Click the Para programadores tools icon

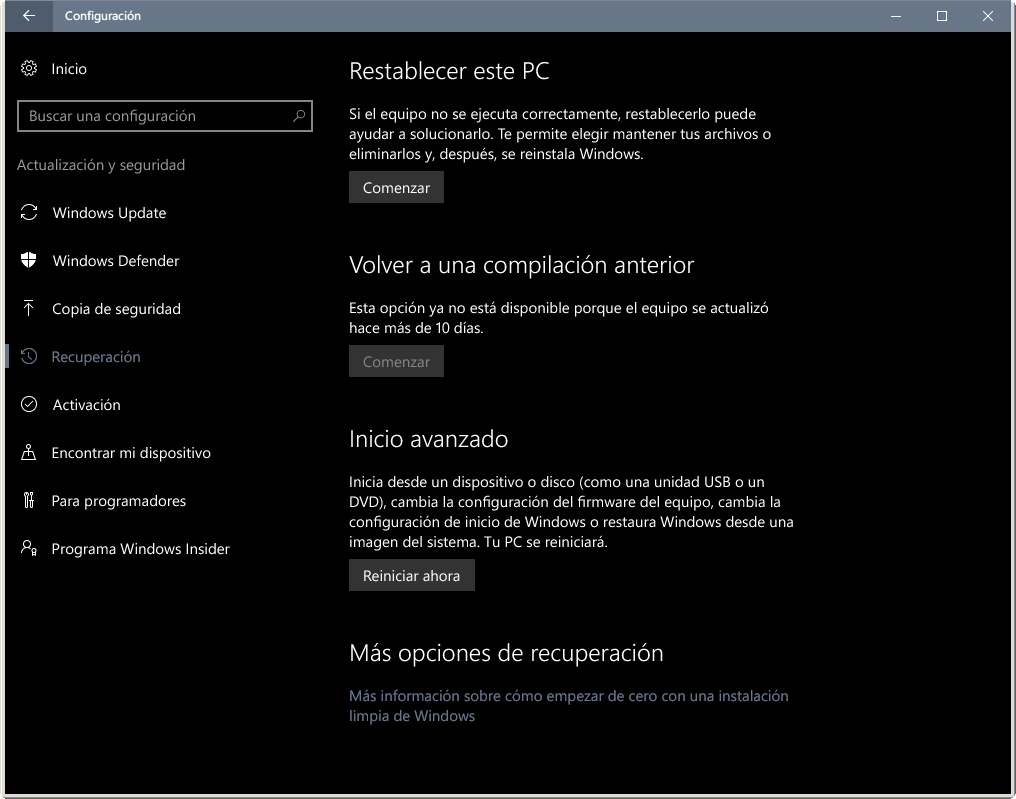click(x=29, y=500)
